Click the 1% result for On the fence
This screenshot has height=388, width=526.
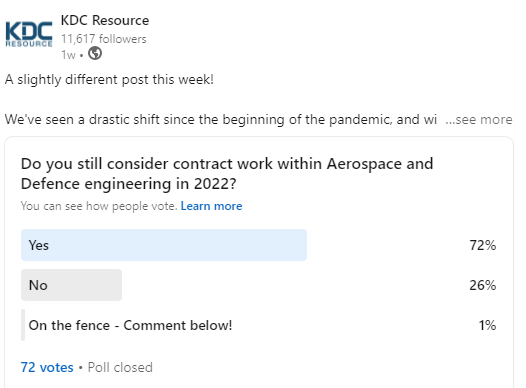[x=487, y=325]
